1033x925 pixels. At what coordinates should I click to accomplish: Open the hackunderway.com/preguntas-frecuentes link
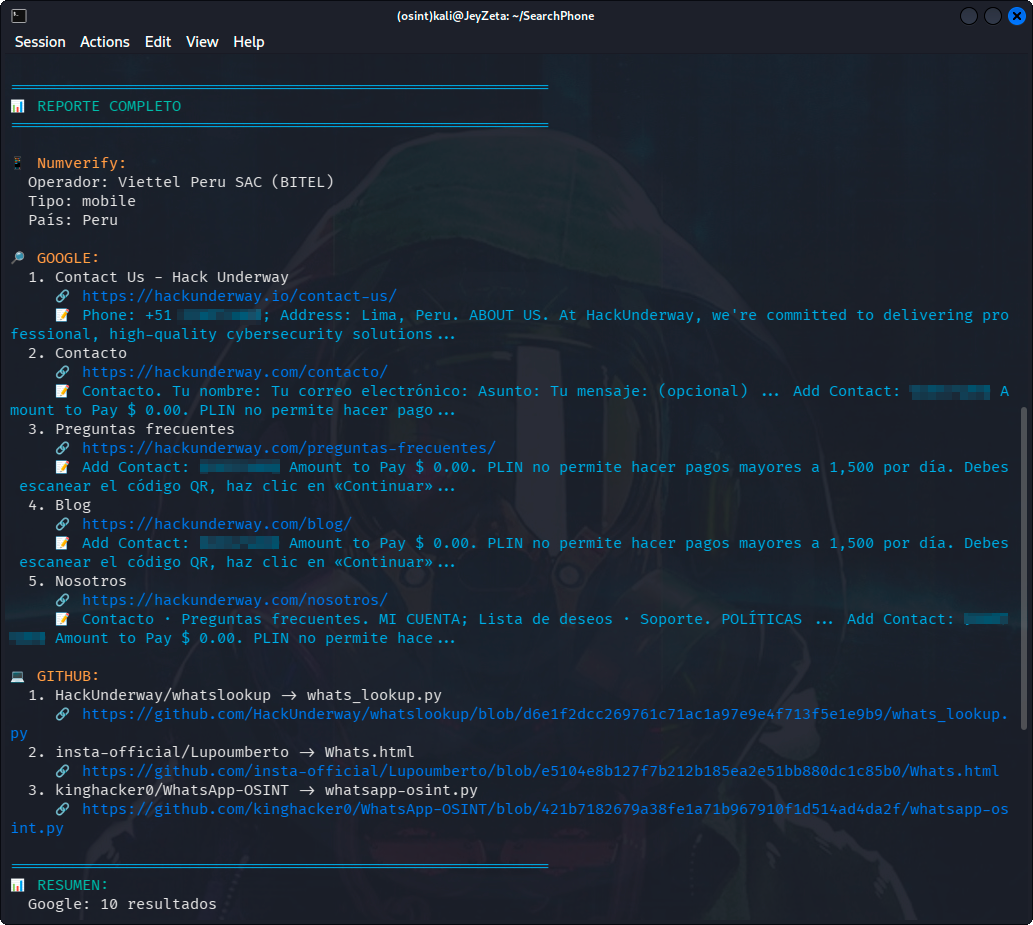click(289, 448)
